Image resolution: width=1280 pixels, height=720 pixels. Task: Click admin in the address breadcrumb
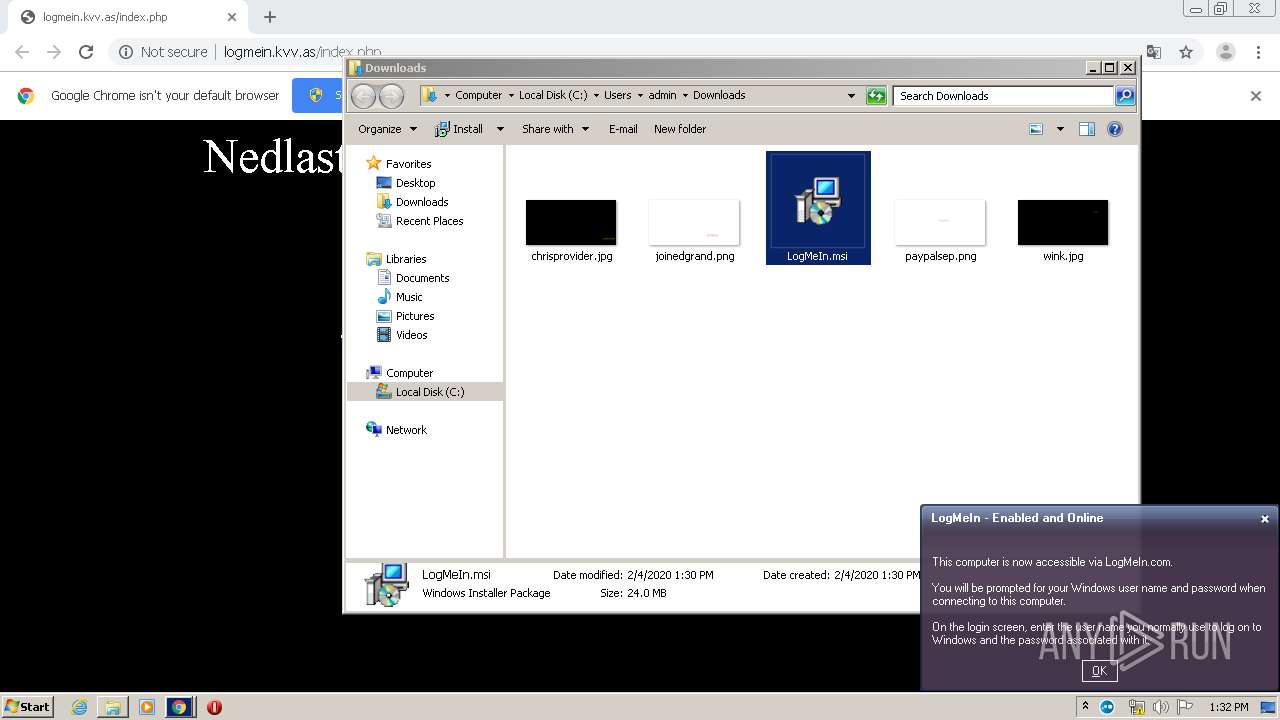(662, 96)
